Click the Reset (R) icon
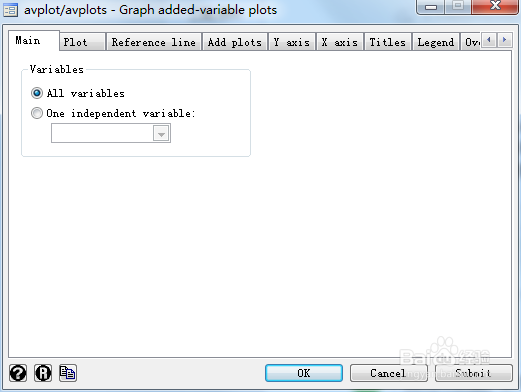521x392 pixels. (43, 373)
